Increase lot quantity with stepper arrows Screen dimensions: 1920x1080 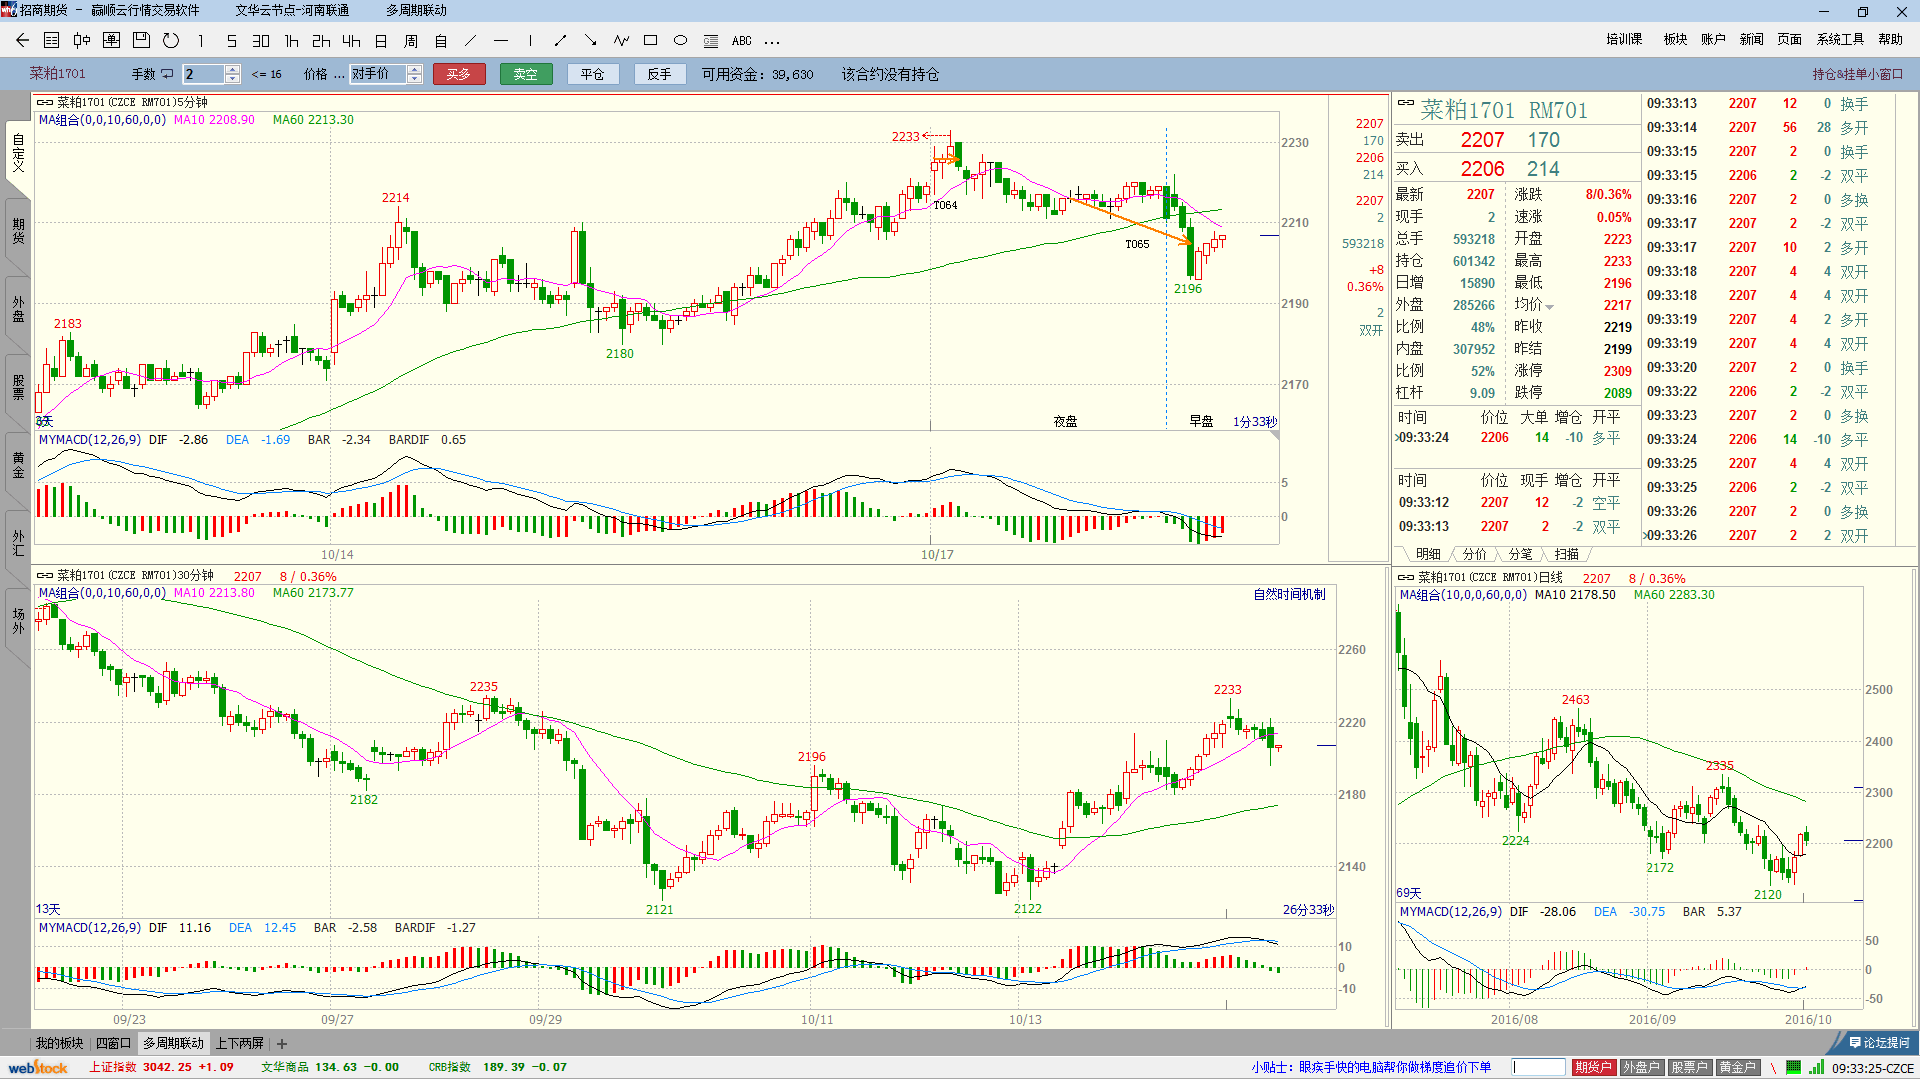pyautogui.click(x=233, y=70)
